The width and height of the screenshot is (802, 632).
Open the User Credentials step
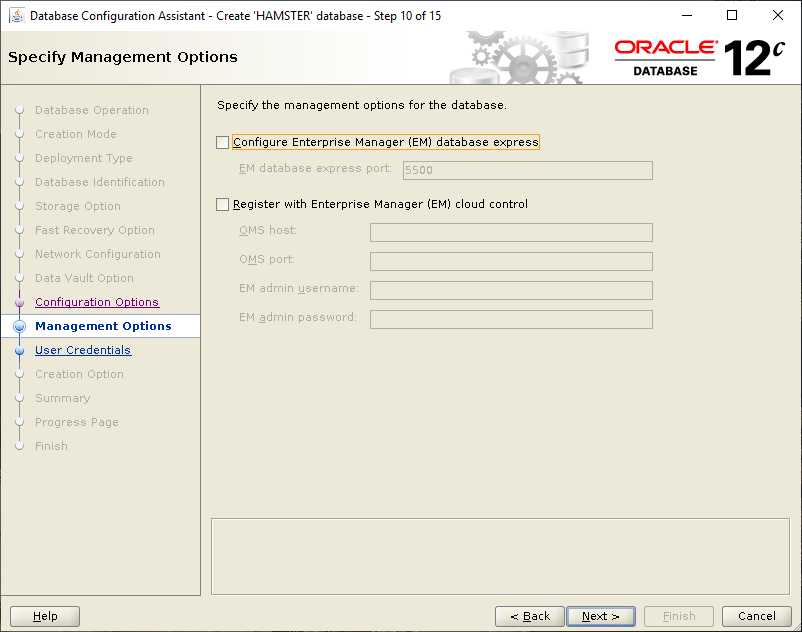pyautogui.click(x=83, y=350)
